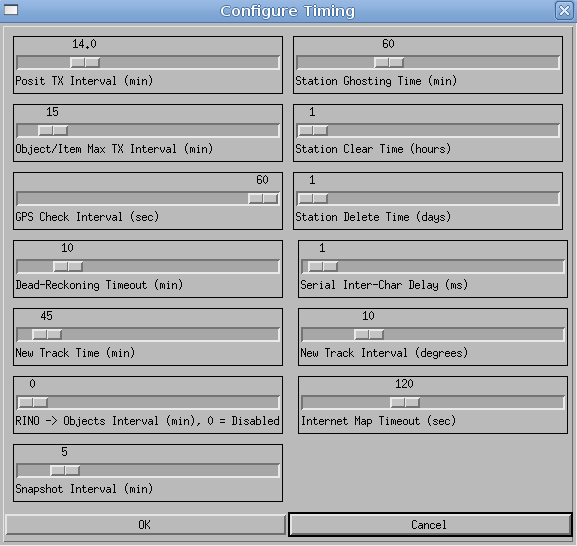The image size is (577, 546).
Task: Click the Serial Inter-Char Delay slider thumb
Action: click(323, 266)
